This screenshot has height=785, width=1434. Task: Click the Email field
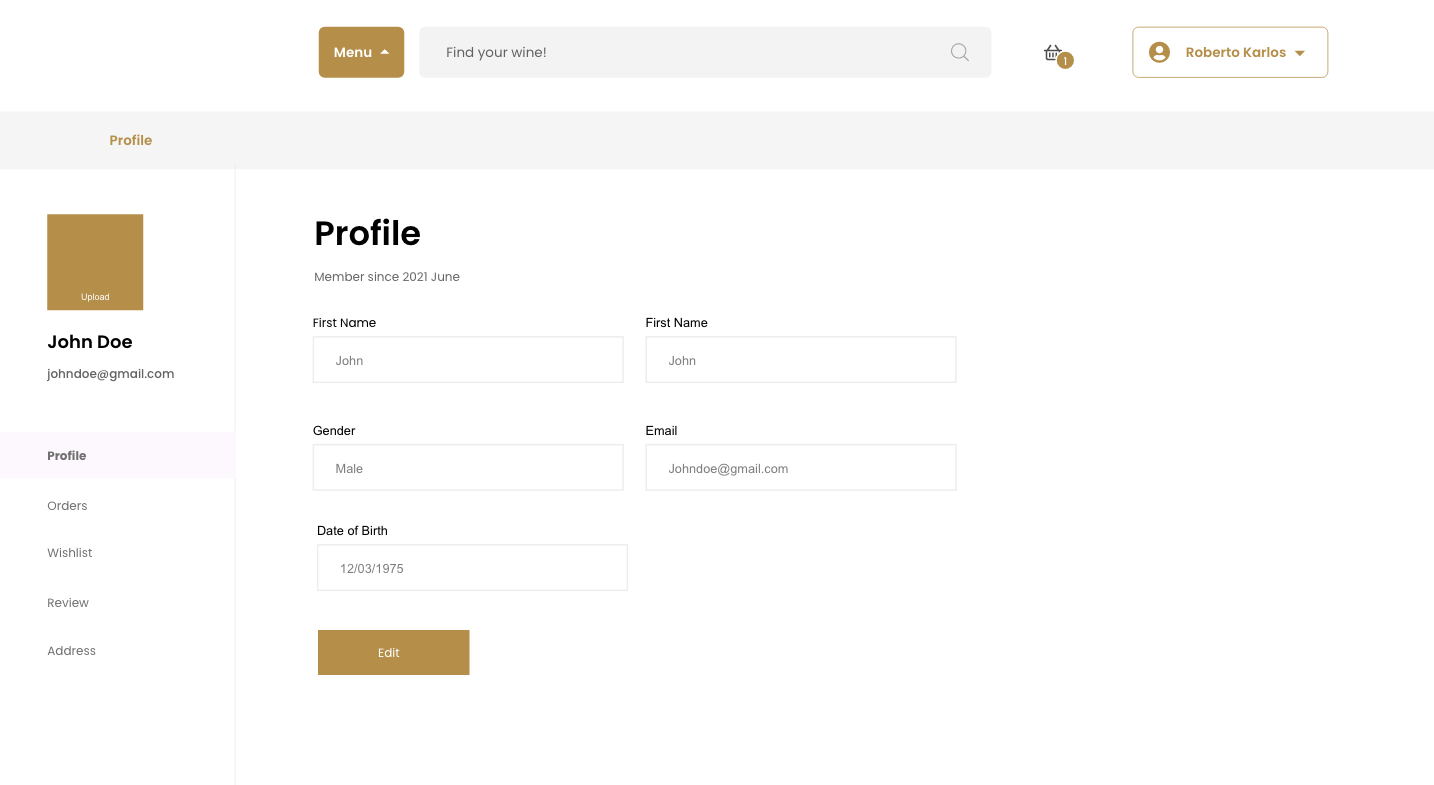(x=801, y=468)
